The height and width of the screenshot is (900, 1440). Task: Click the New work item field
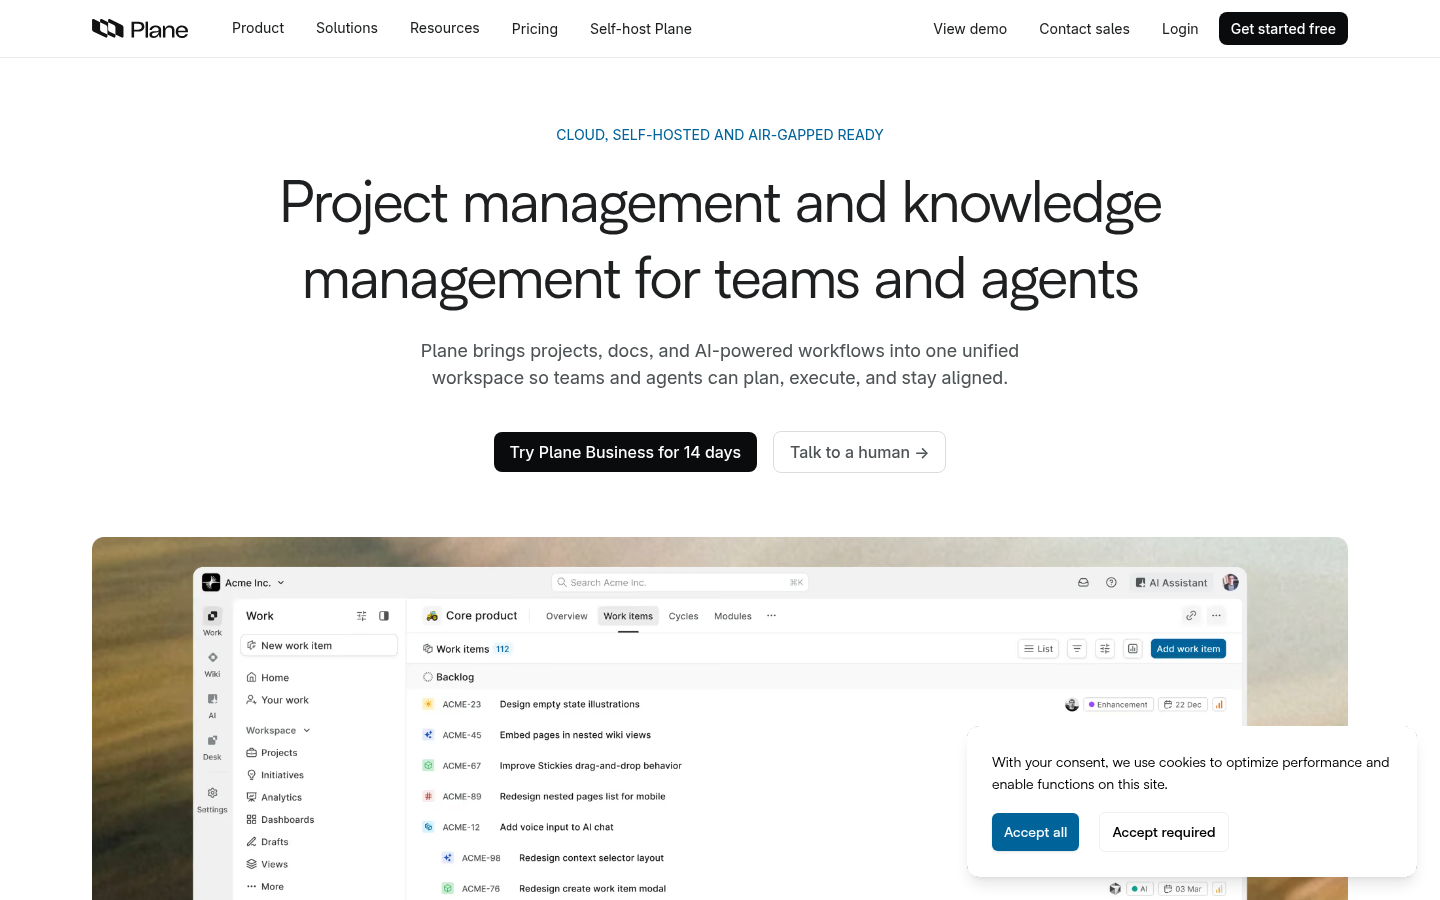click(x=319, y=646)
